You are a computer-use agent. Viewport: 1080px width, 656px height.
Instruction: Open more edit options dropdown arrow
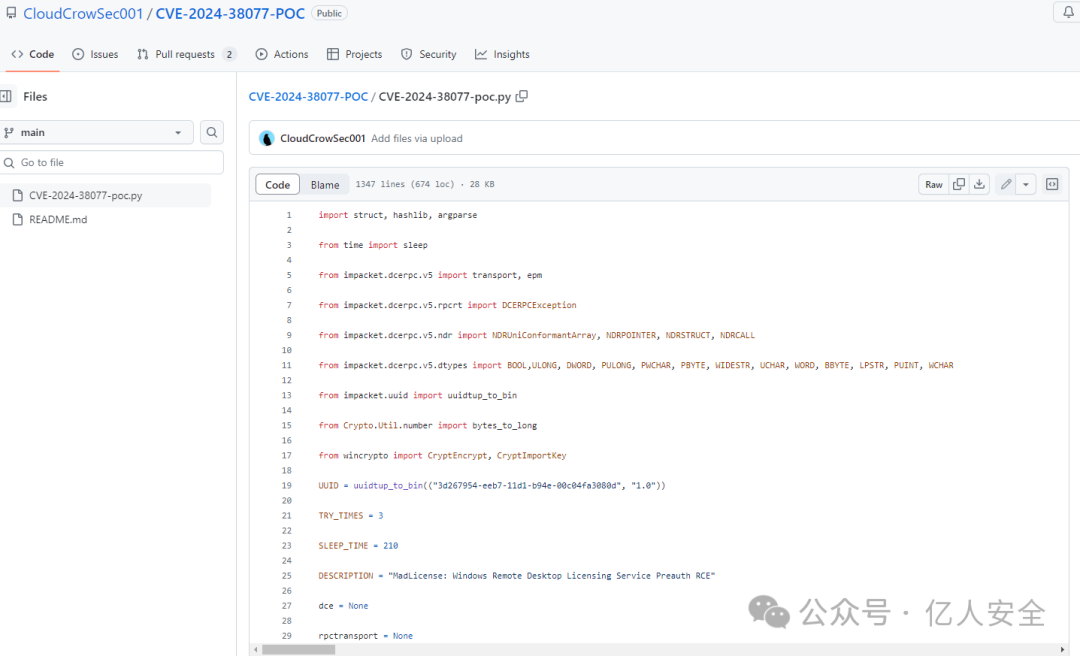coord(1026,184)
